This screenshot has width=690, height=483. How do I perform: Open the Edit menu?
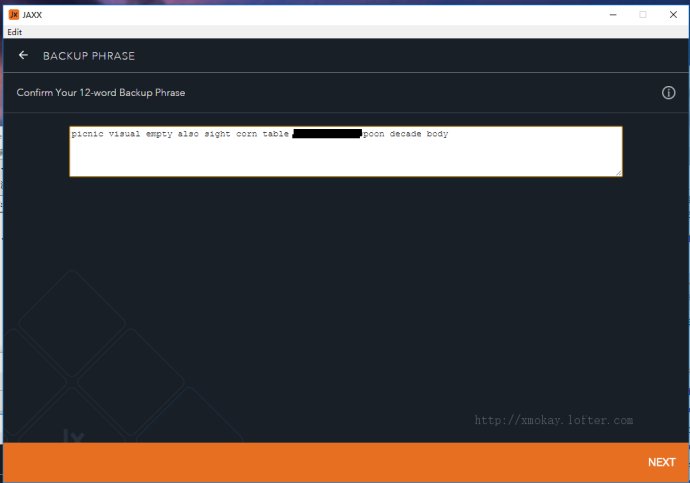point(15,32)
